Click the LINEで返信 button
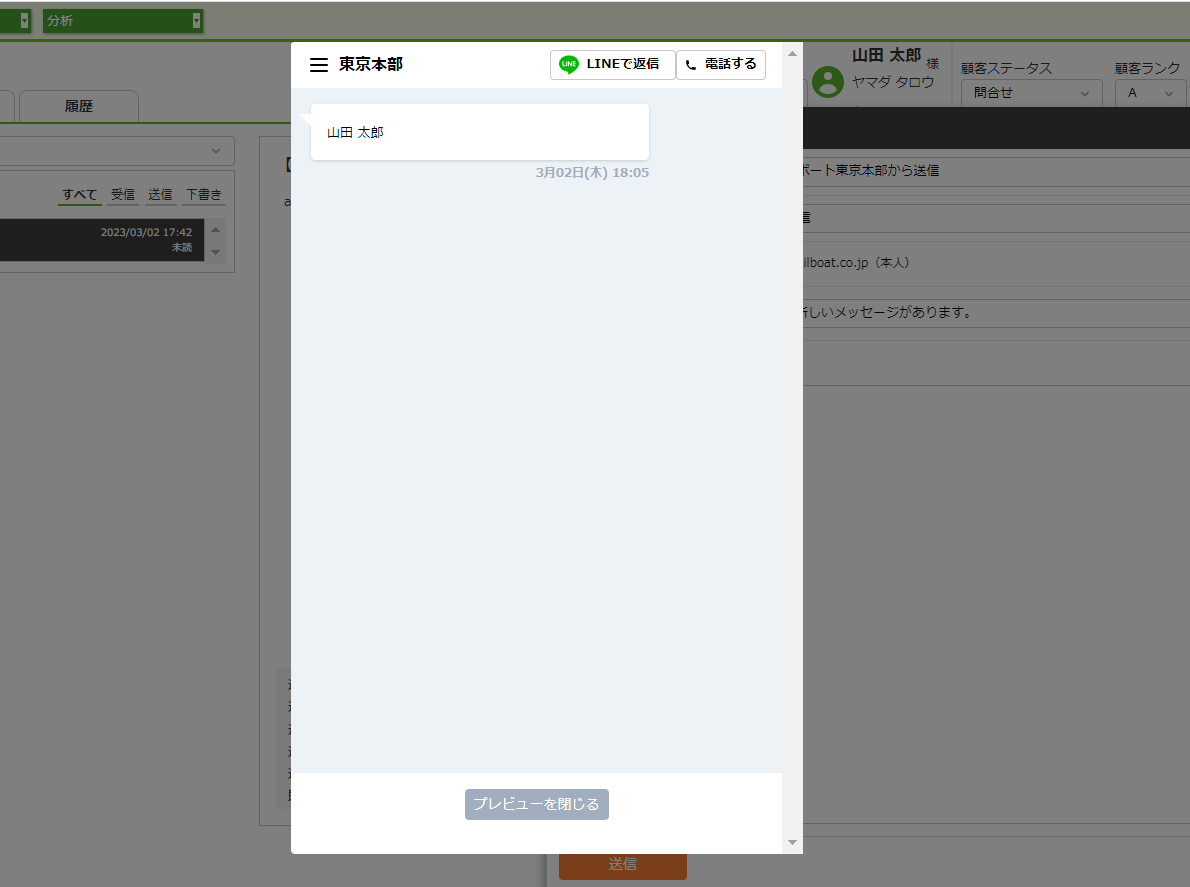 click(x=612, y=64)
